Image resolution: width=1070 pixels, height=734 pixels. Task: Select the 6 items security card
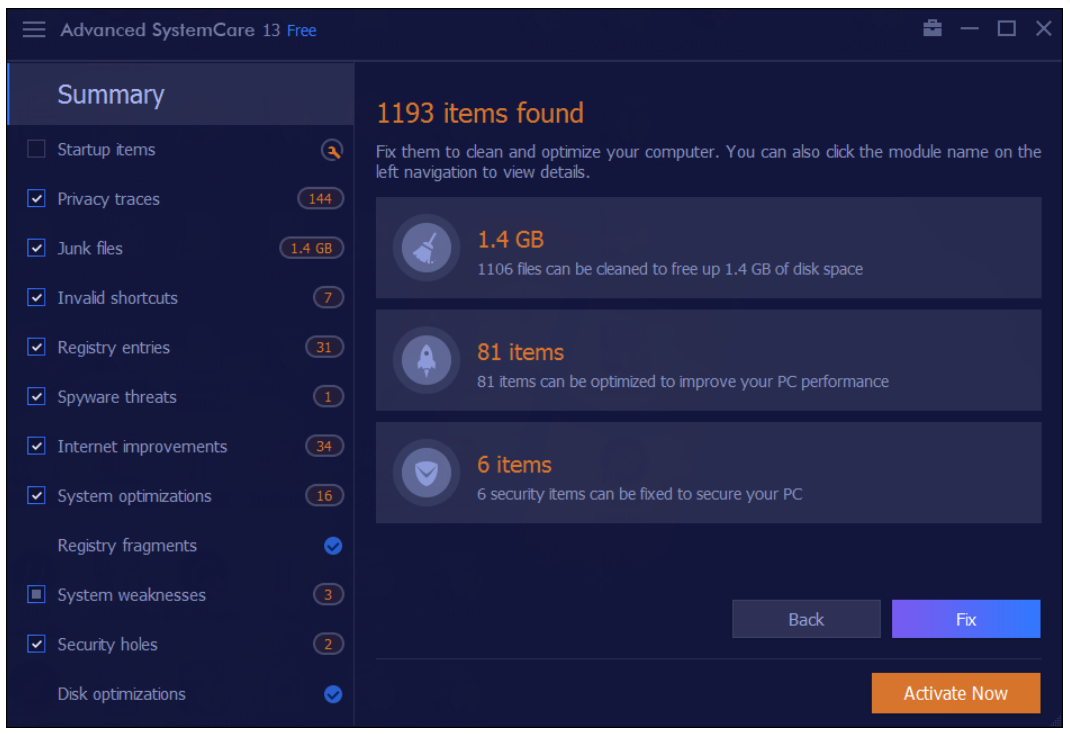708,473
